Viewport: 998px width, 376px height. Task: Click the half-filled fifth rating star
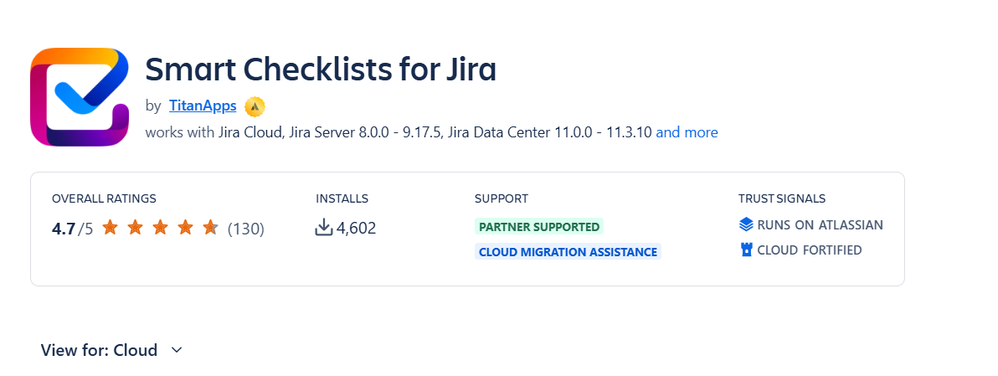[x=210, y=227]
